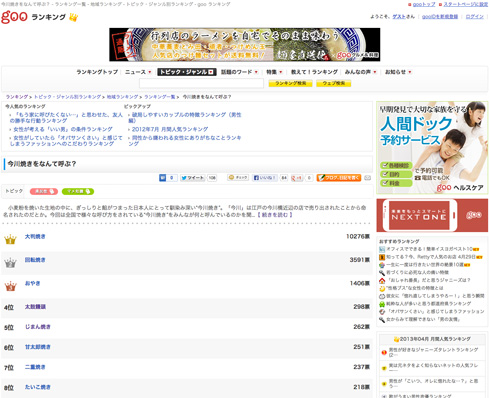Click the Hatena bookmark share icon
Viewport: 490px width, 398px height.
click(163, 178)
